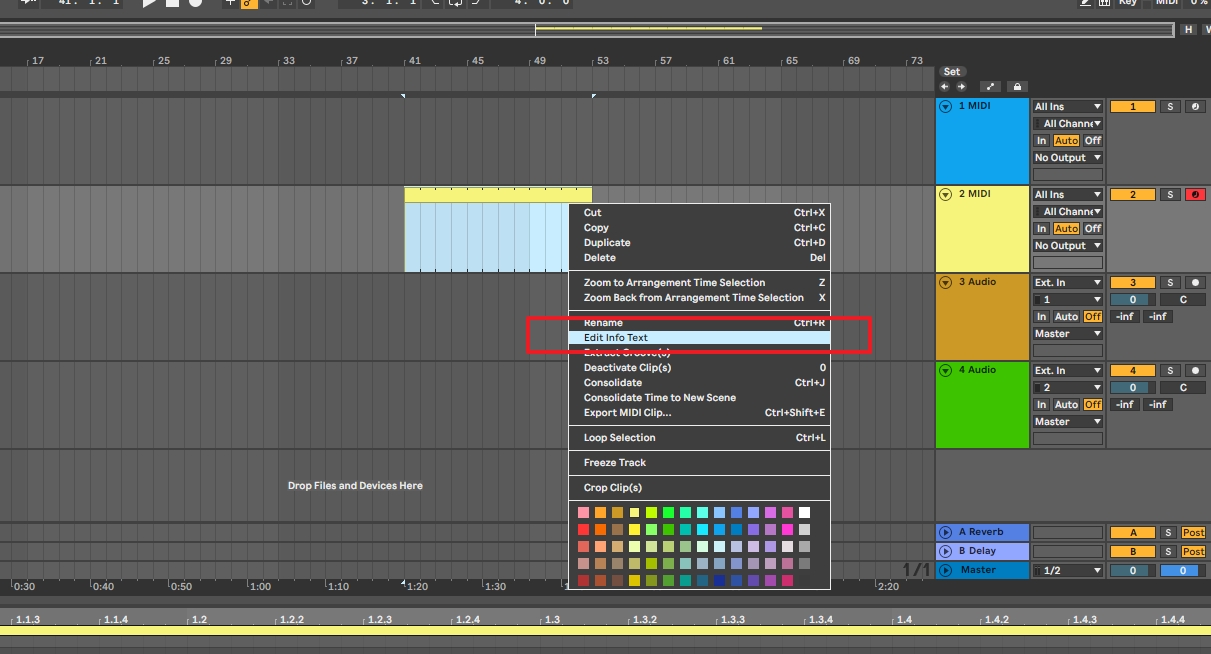
Task: Toggle the lock envelopes padlock icon
Action: (x=1018, y=87)
